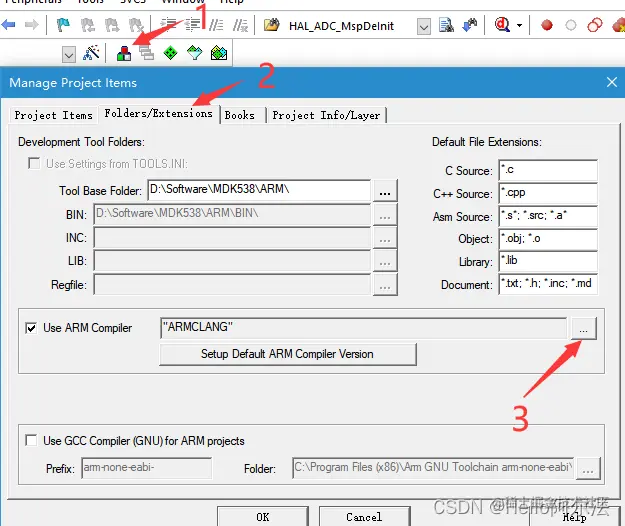Screen dimensions: 625x526
Task: Click the unindent selected lines icon
Action: (193, 25)
